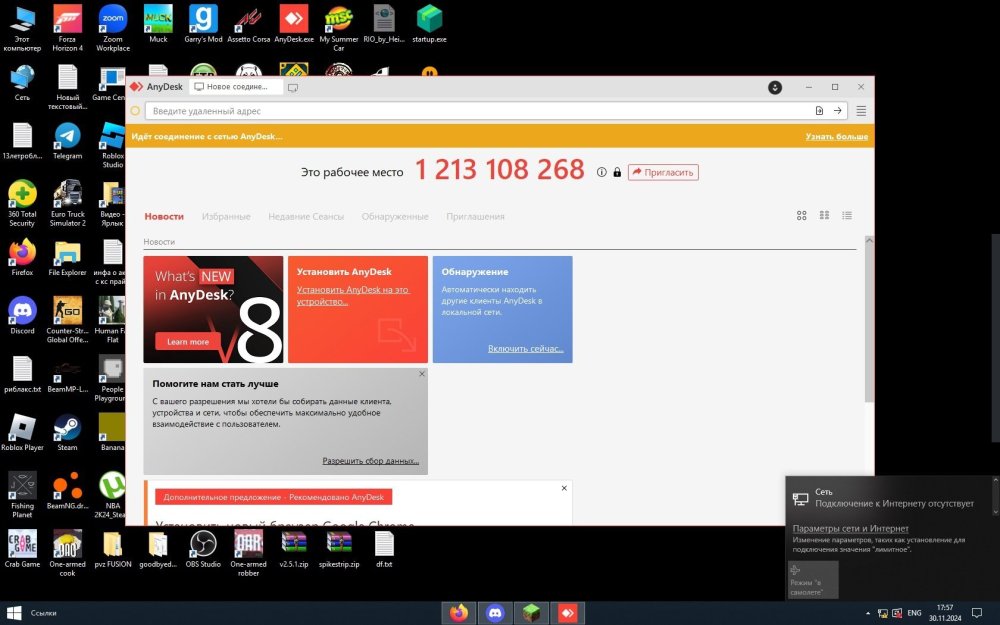Viewport: 1000px width, 625px height.
Task: Select the File Explorer desktop icon
Action: [67, 258]
